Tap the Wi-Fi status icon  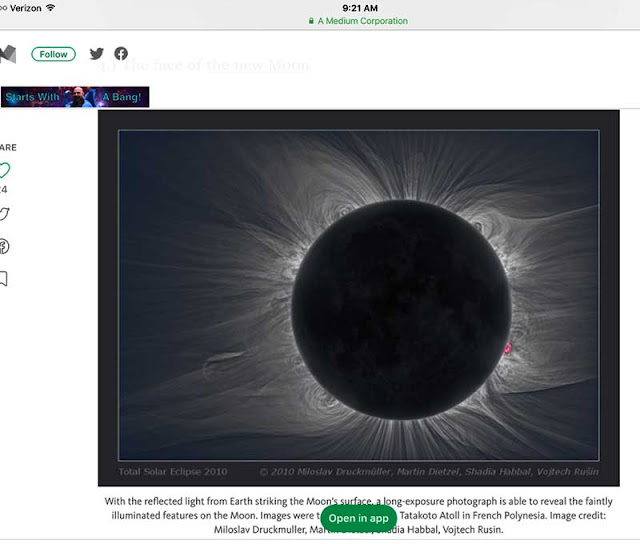coord(51,7)
